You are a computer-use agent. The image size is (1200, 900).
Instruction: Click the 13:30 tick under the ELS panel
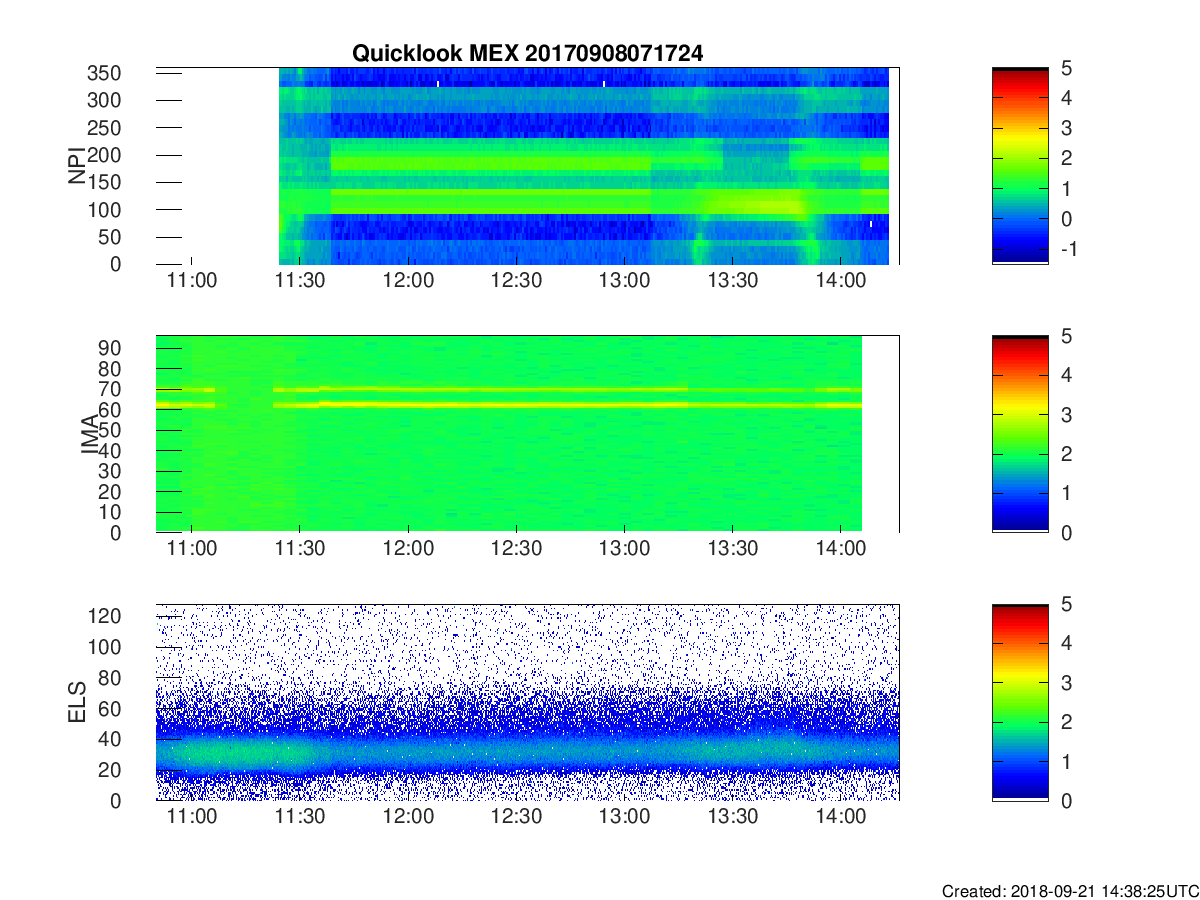732,817
